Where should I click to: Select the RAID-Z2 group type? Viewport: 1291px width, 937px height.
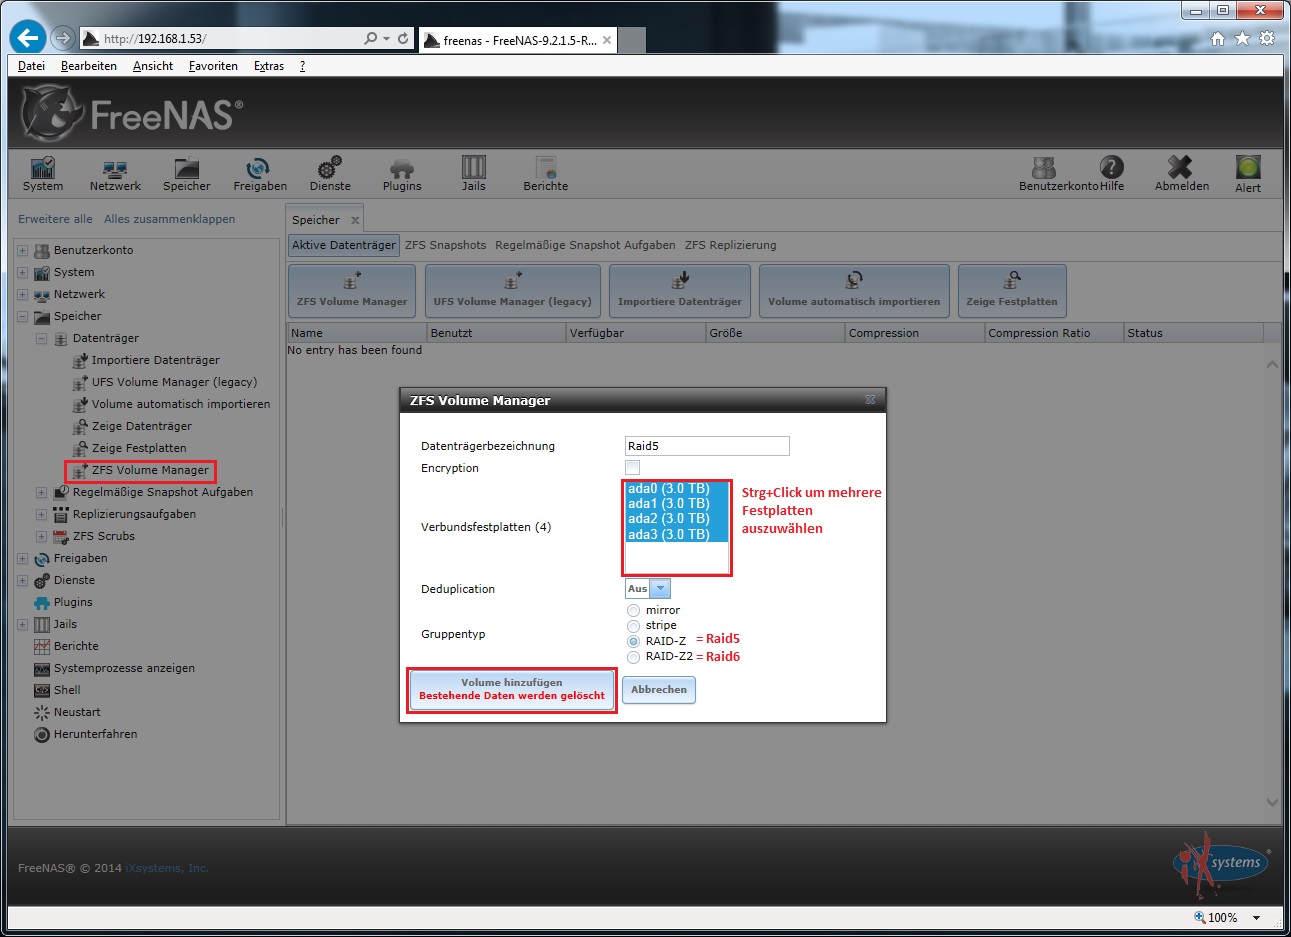point(633,657)
